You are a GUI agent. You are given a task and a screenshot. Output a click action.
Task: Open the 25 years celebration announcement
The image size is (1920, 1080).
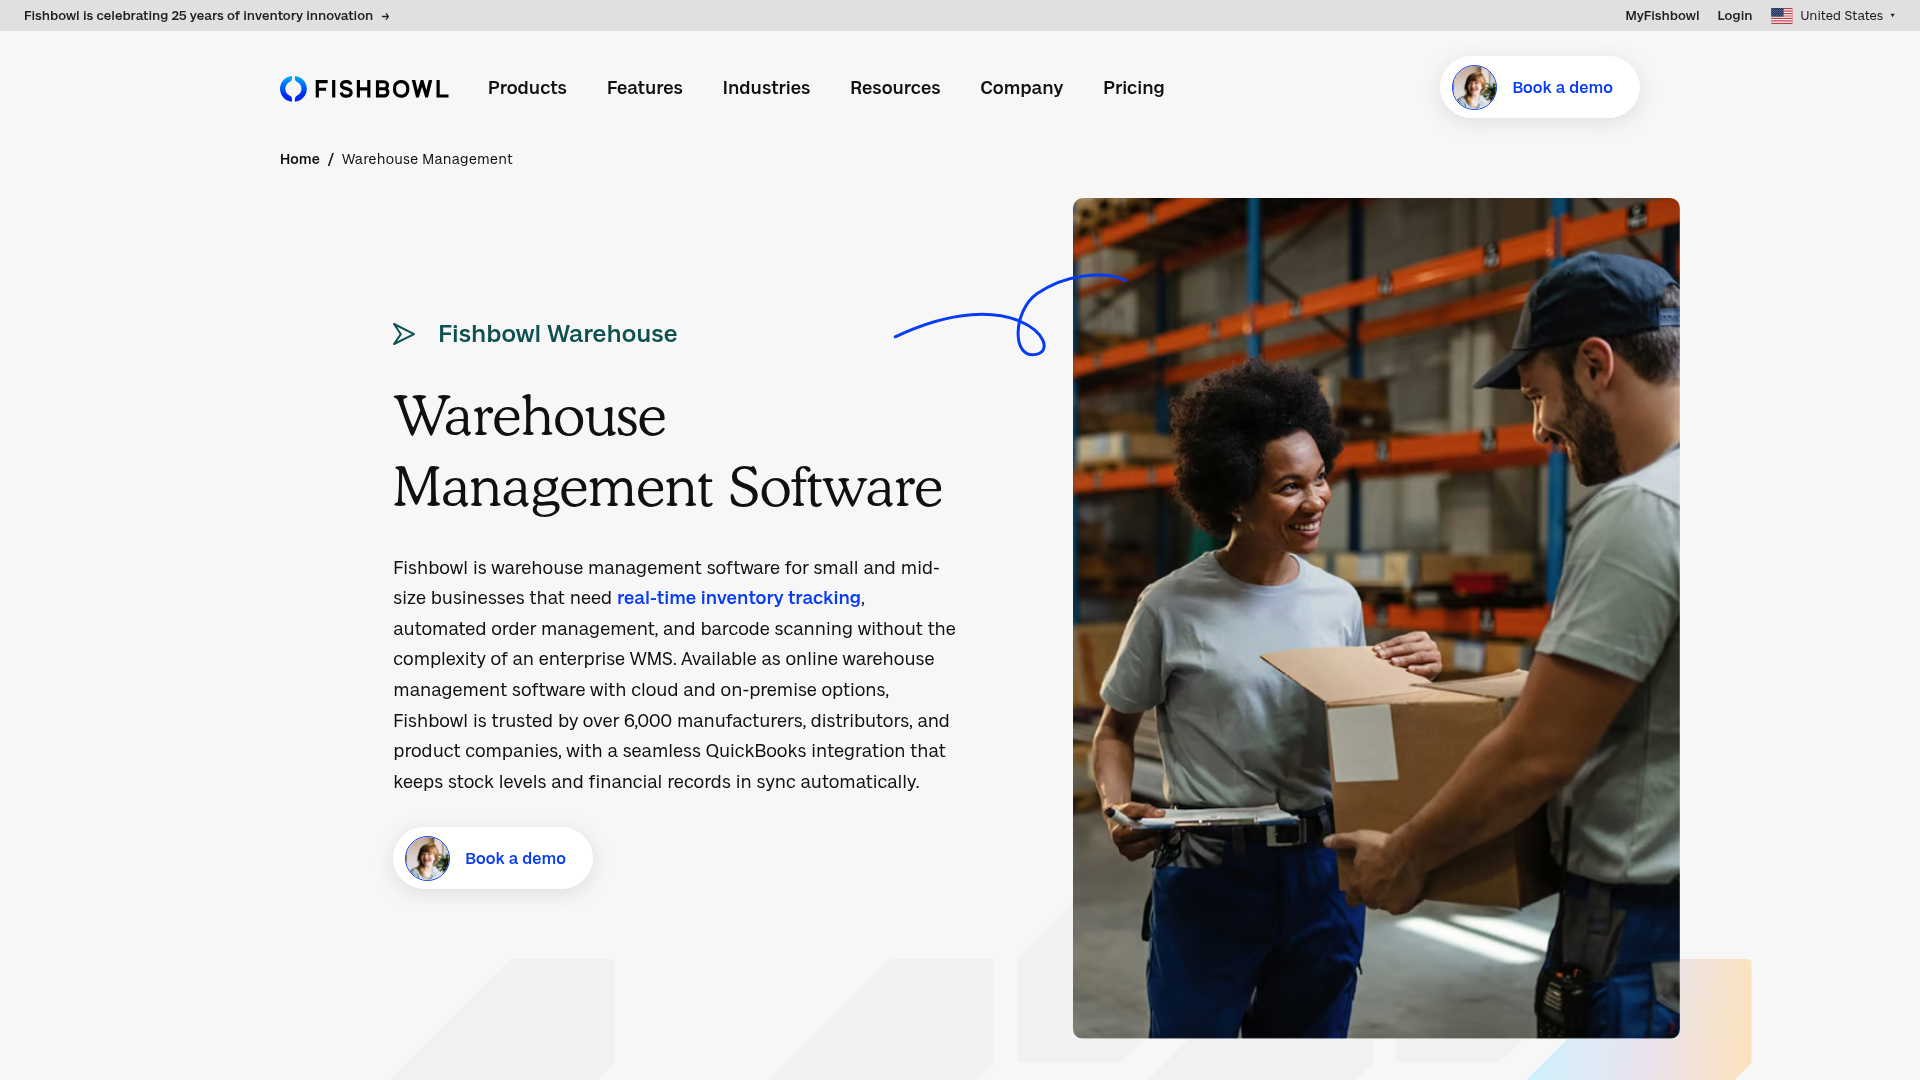pyautogui.click(x=206, y=15)
